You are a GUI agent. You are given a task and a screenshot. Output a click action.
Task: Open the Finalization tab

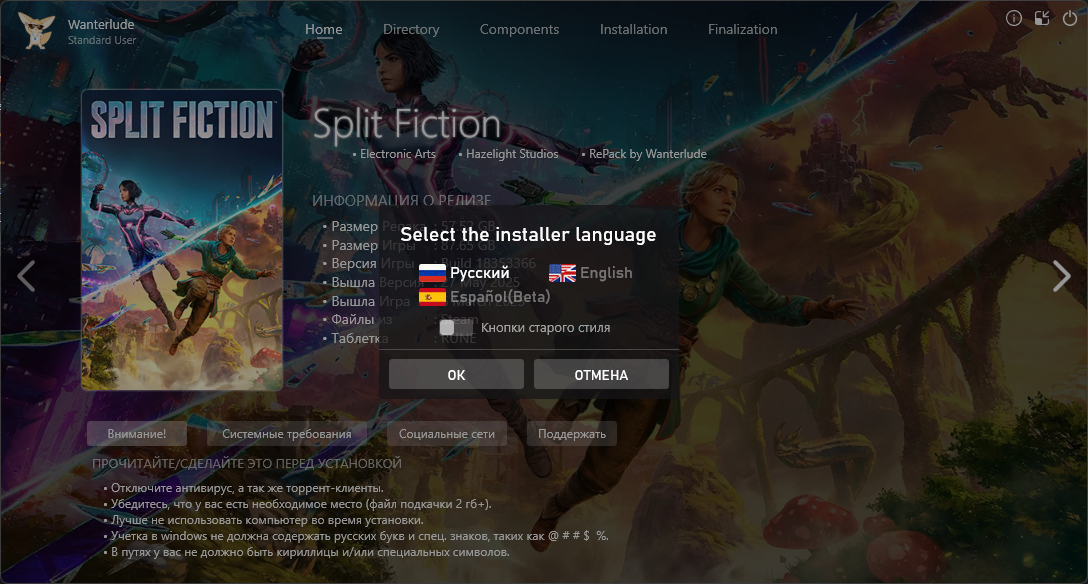coord(742,29)
